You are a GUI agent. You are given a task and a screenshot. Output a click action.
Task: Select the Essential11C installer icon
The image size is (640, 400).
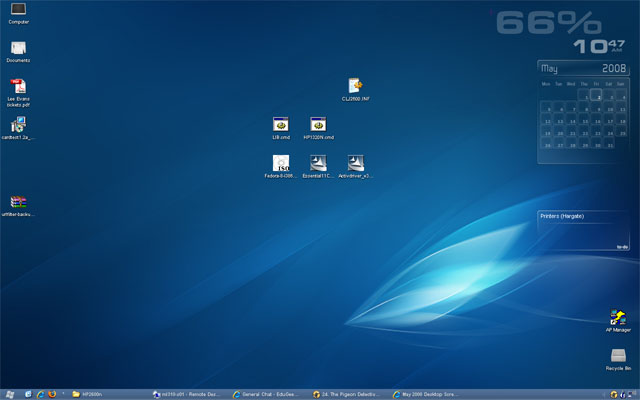318,167
